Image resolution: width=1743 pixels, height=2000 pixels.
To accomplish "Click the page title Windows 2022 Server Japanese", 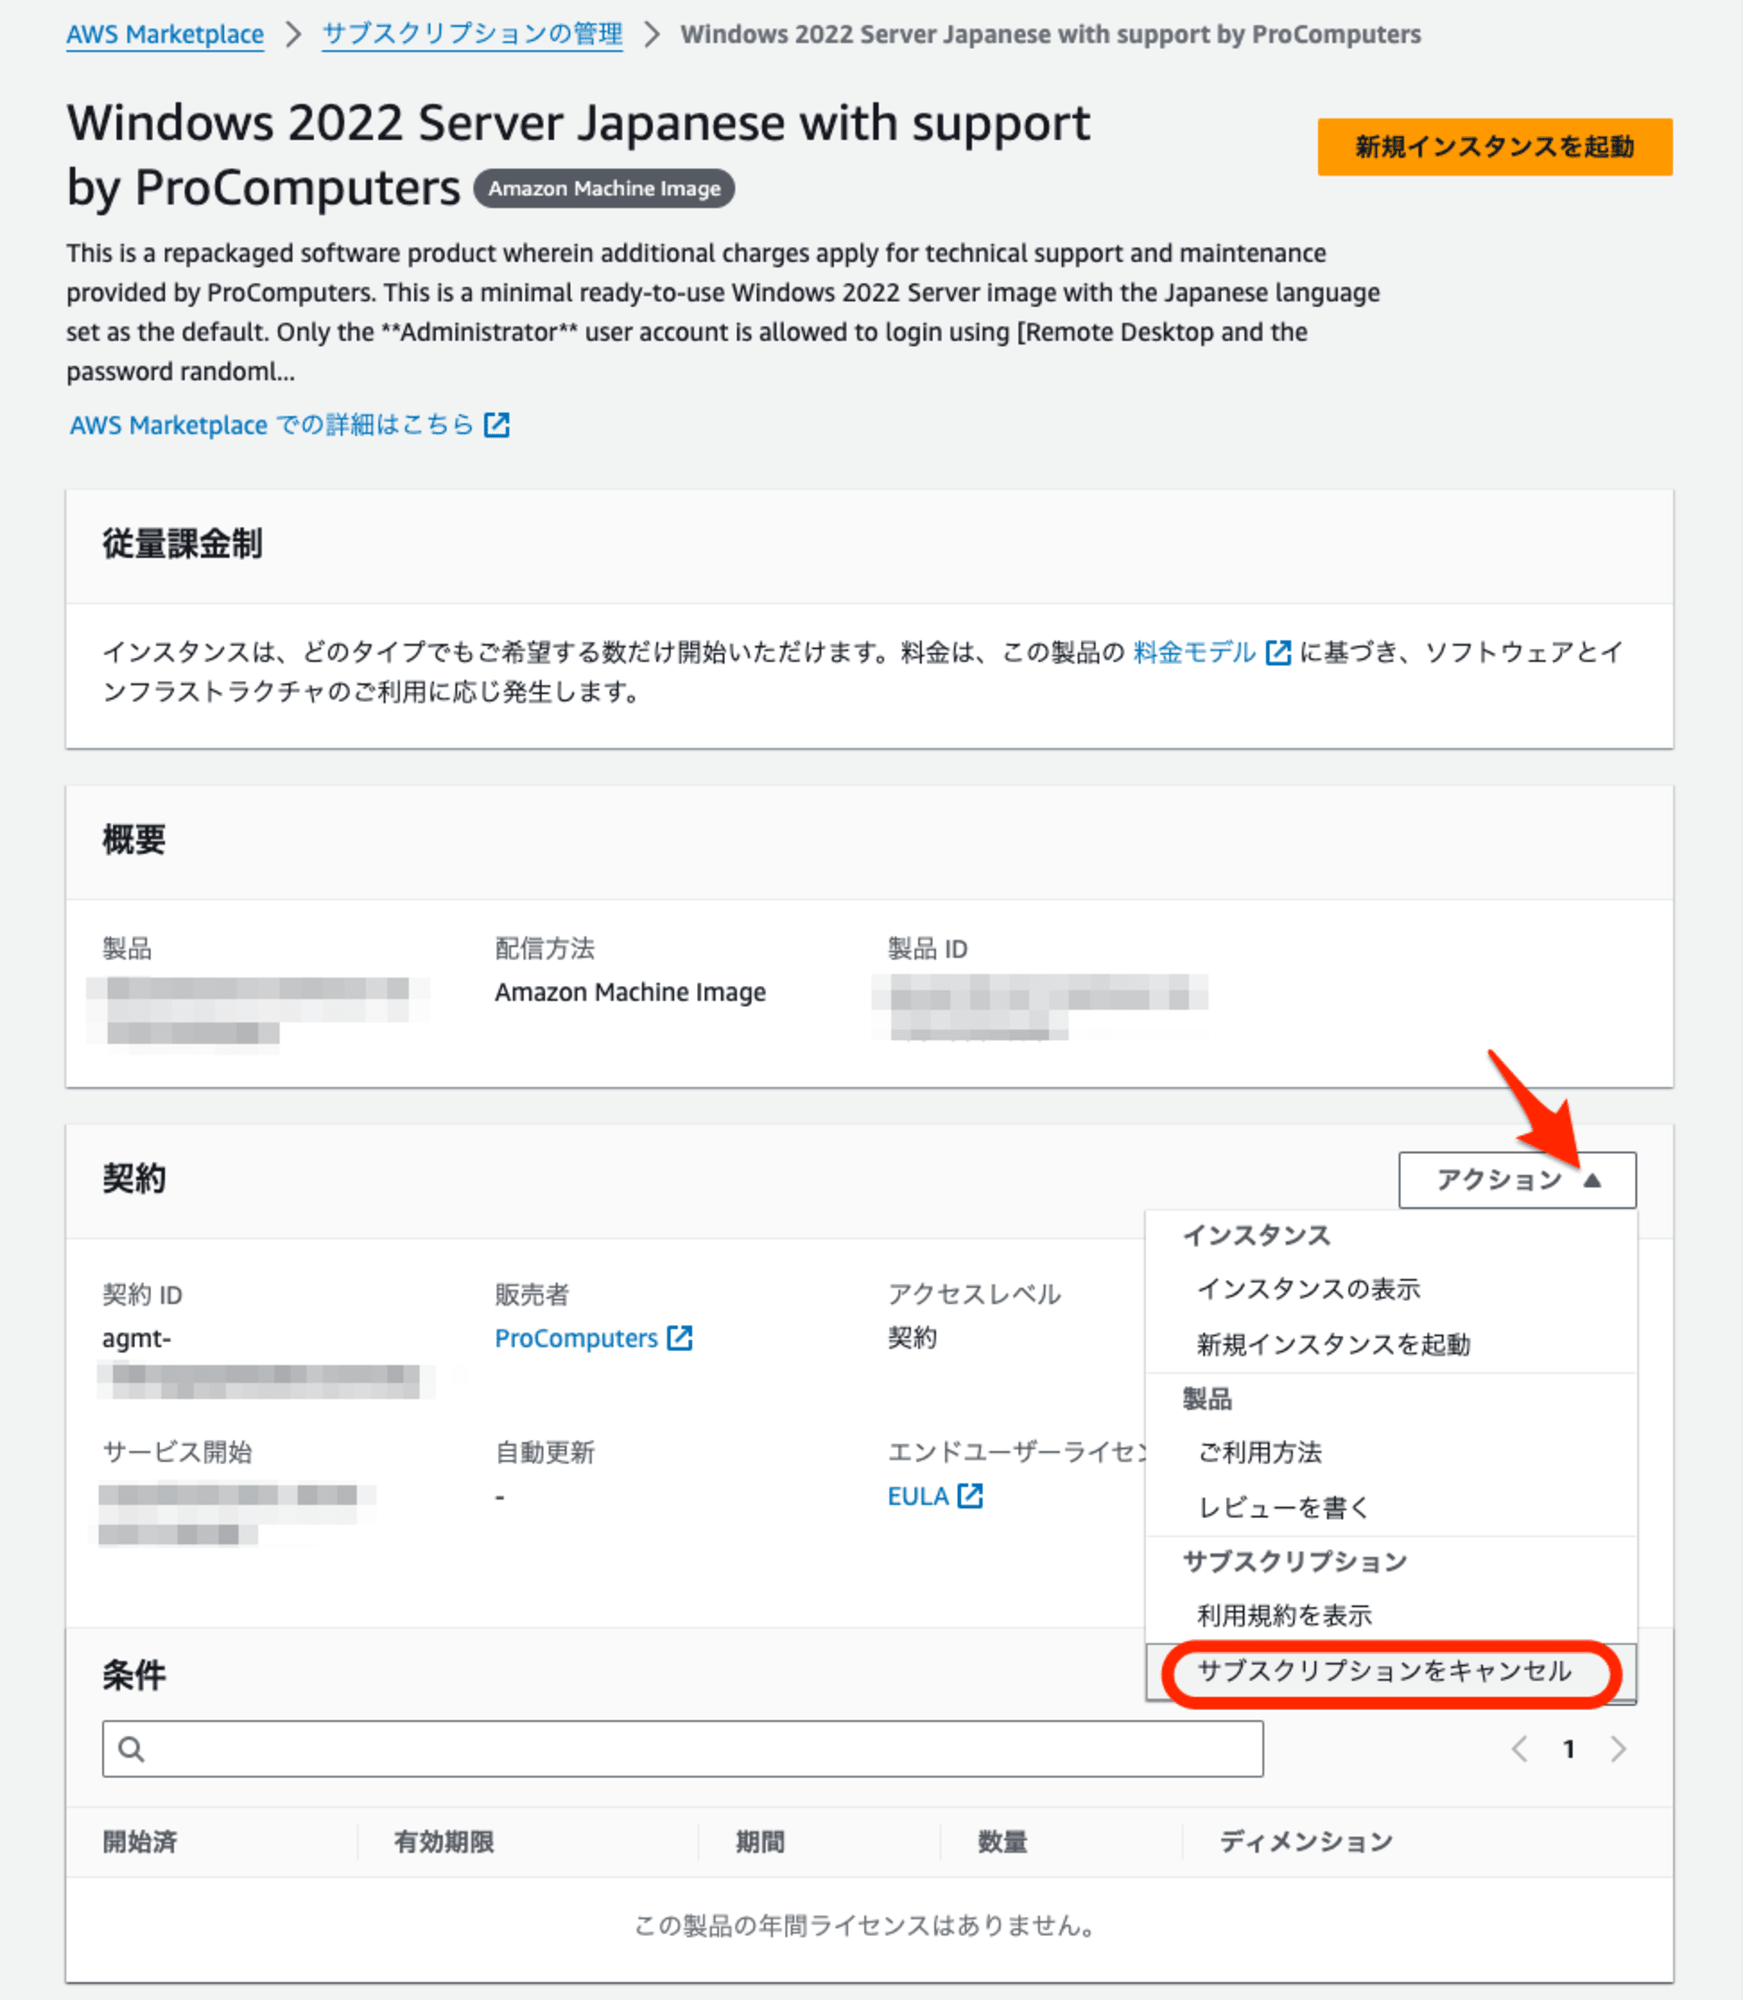I will 579,155.
